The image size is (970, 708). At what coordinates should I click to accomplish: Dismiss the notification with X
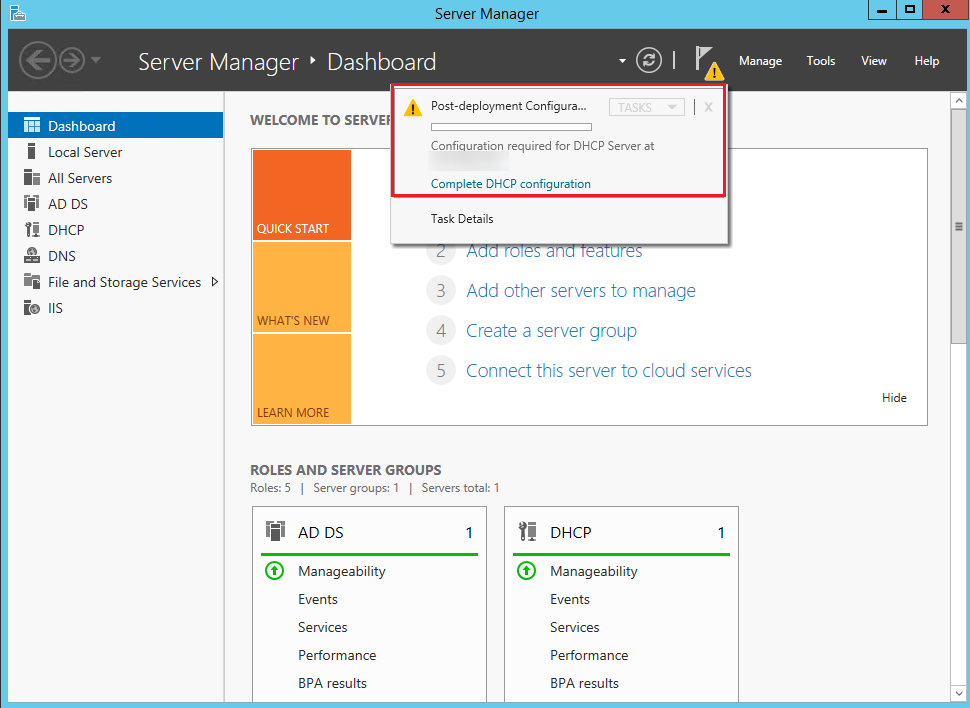click(x=708, y=107)
